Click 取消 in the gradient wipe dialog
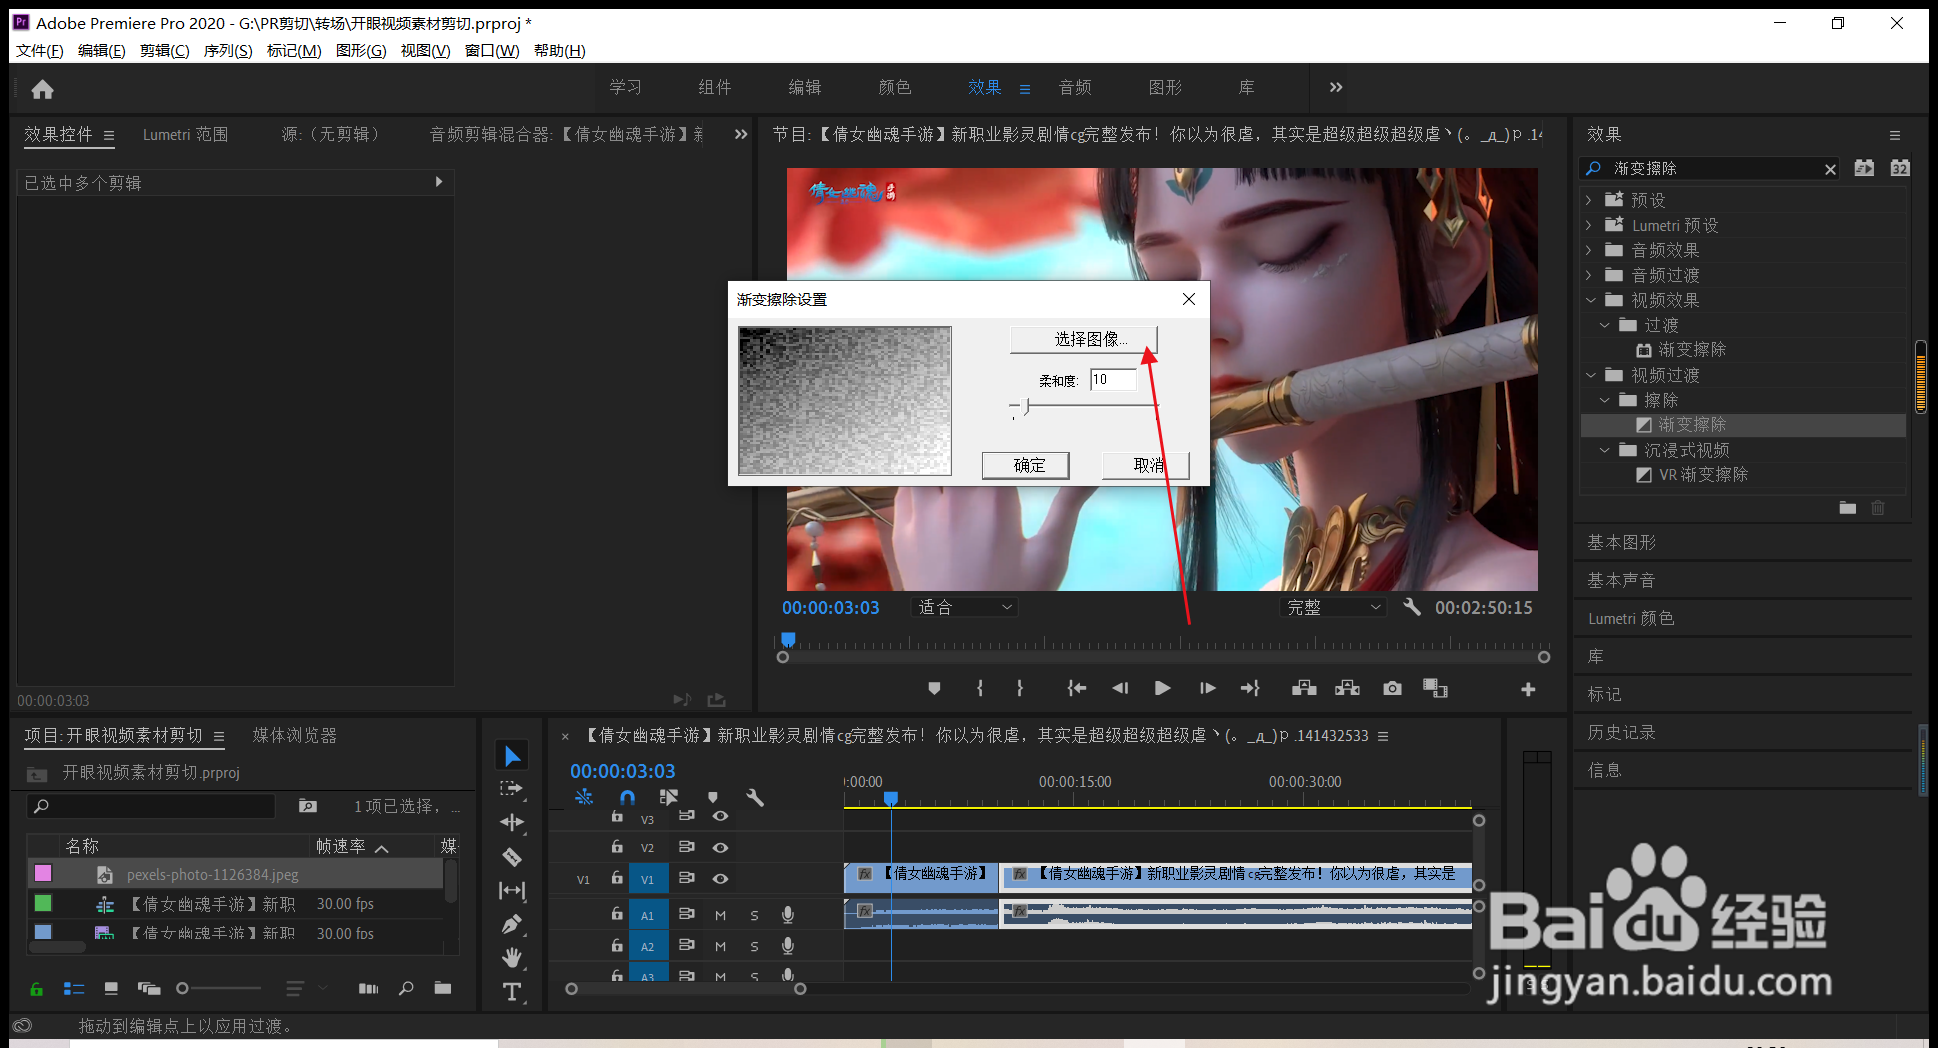 [1146, 465]
